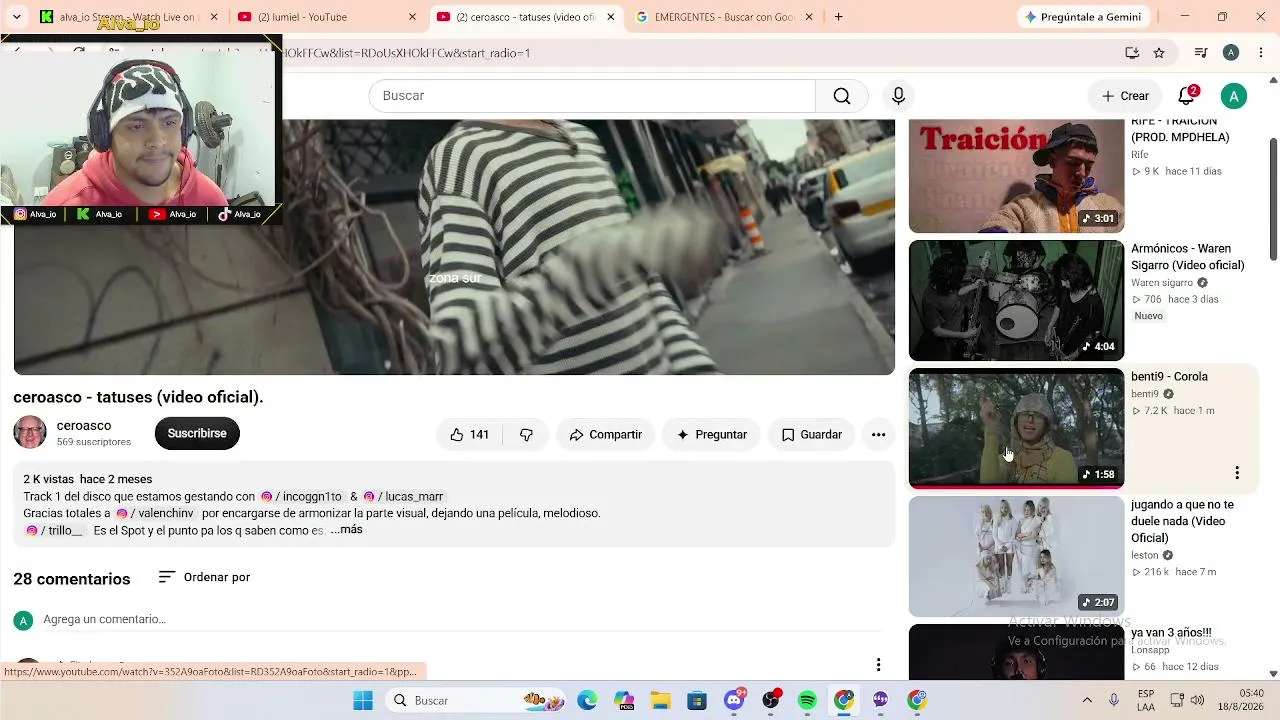The image size is (1280, 720).
Task: Expand description with ...más
Action: (347, 530)
